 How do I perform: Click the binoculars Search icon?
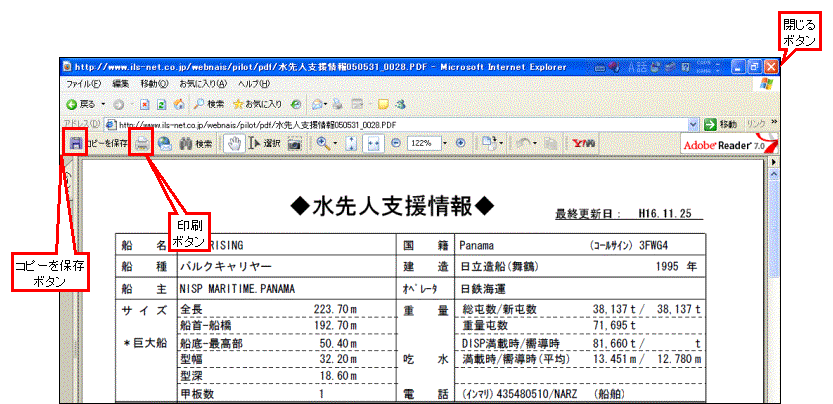point(185,144)
